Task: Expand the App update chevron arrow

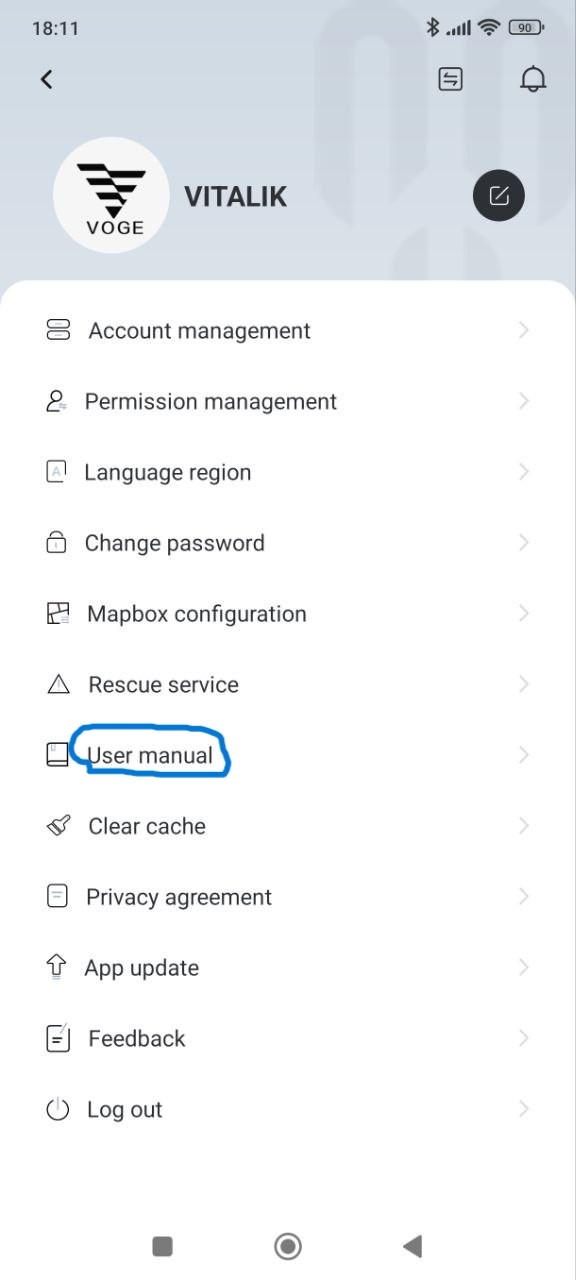Action: (524, 967)
